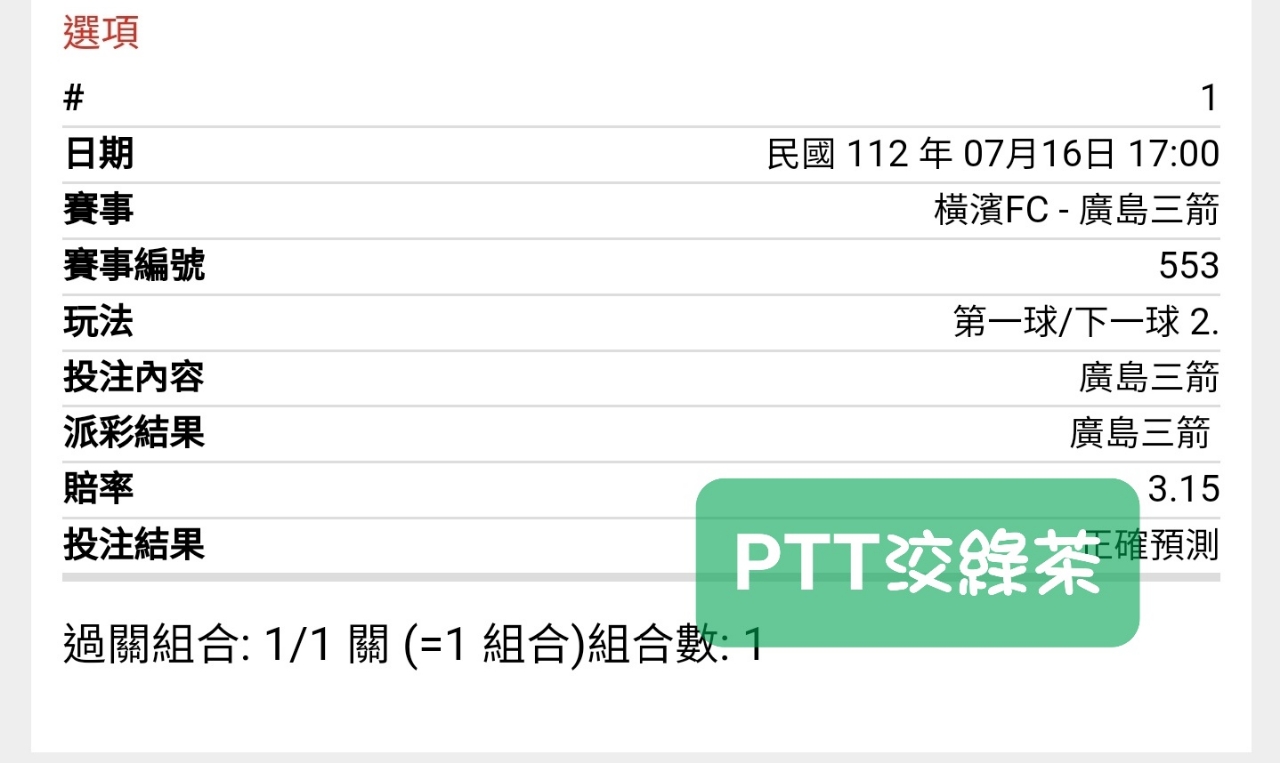
Task: Click the red 選項 section heading
Action: click(x=100, y=33)
